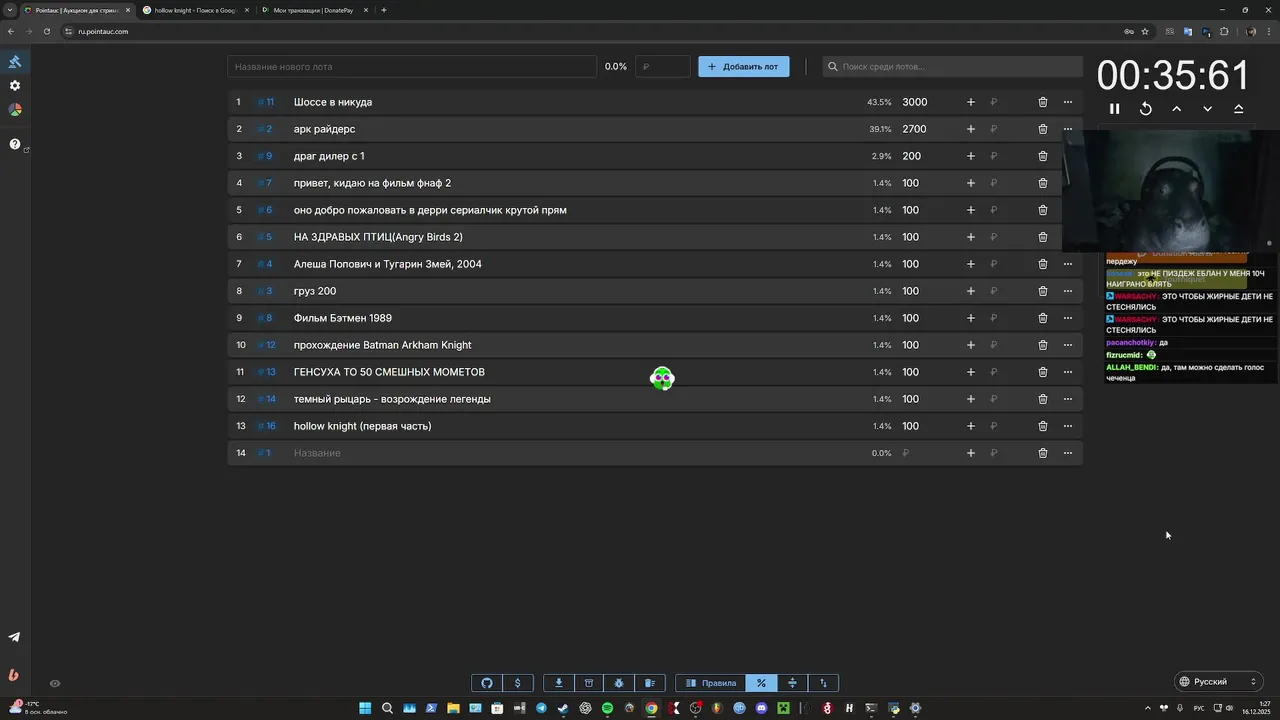Toggle the eye visibility icon bottom-left
The image size is (1280, 720).
click(x=55, y=684)
